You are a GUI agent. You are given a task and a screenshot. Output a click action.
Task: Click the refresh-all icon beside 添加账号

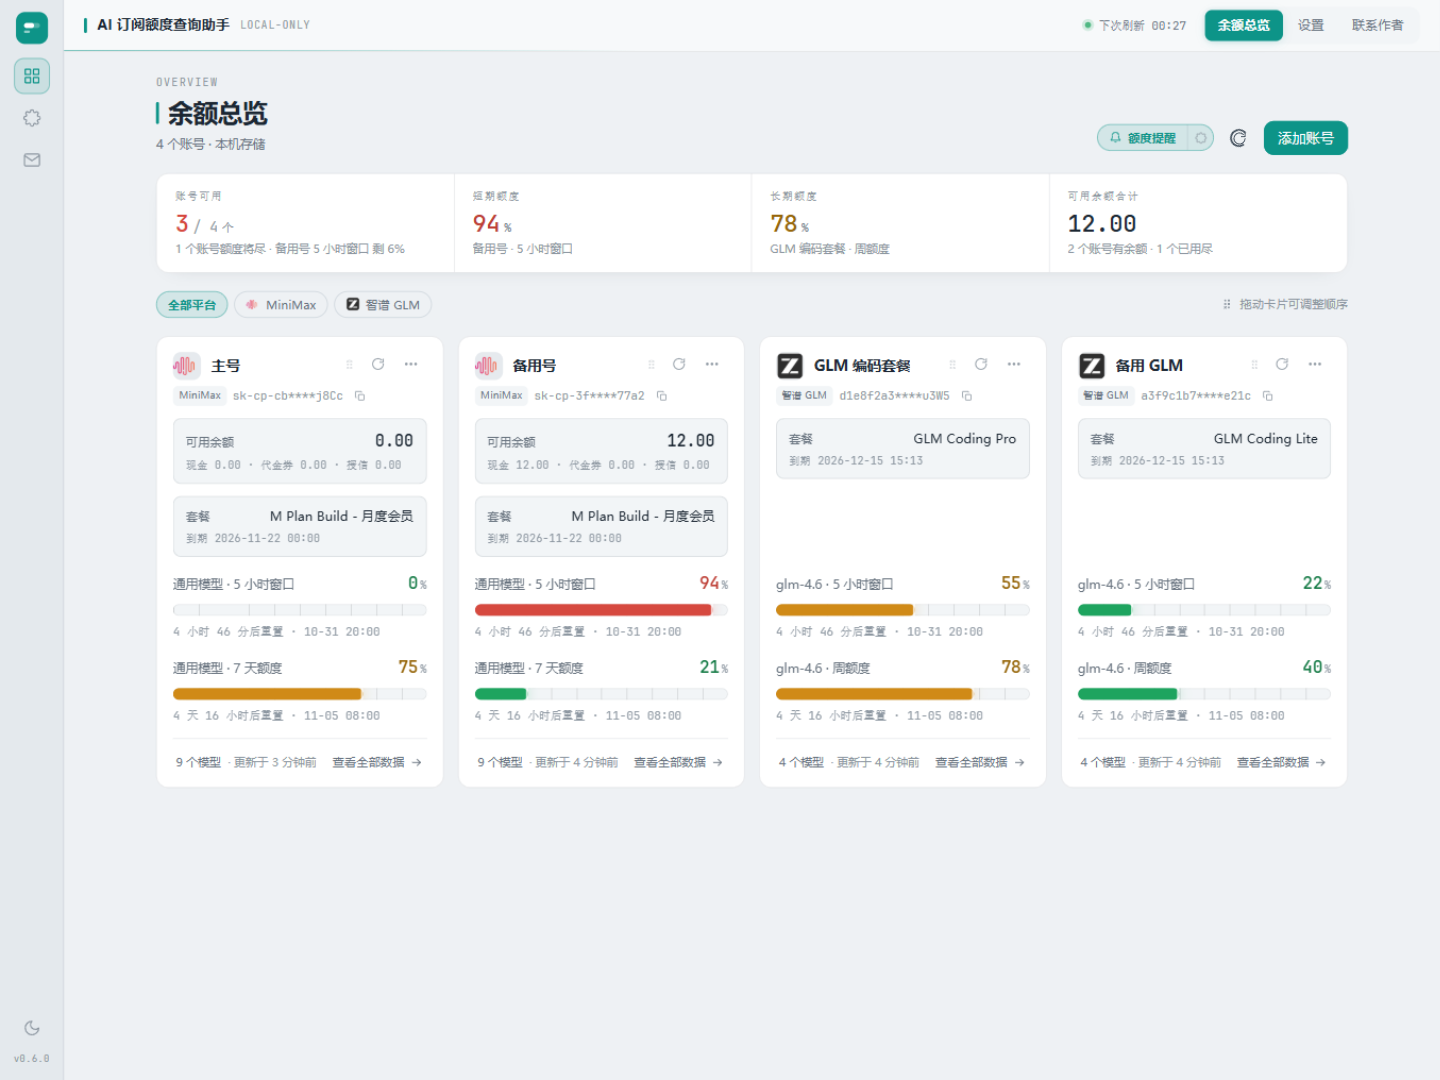coord(1238,138)
